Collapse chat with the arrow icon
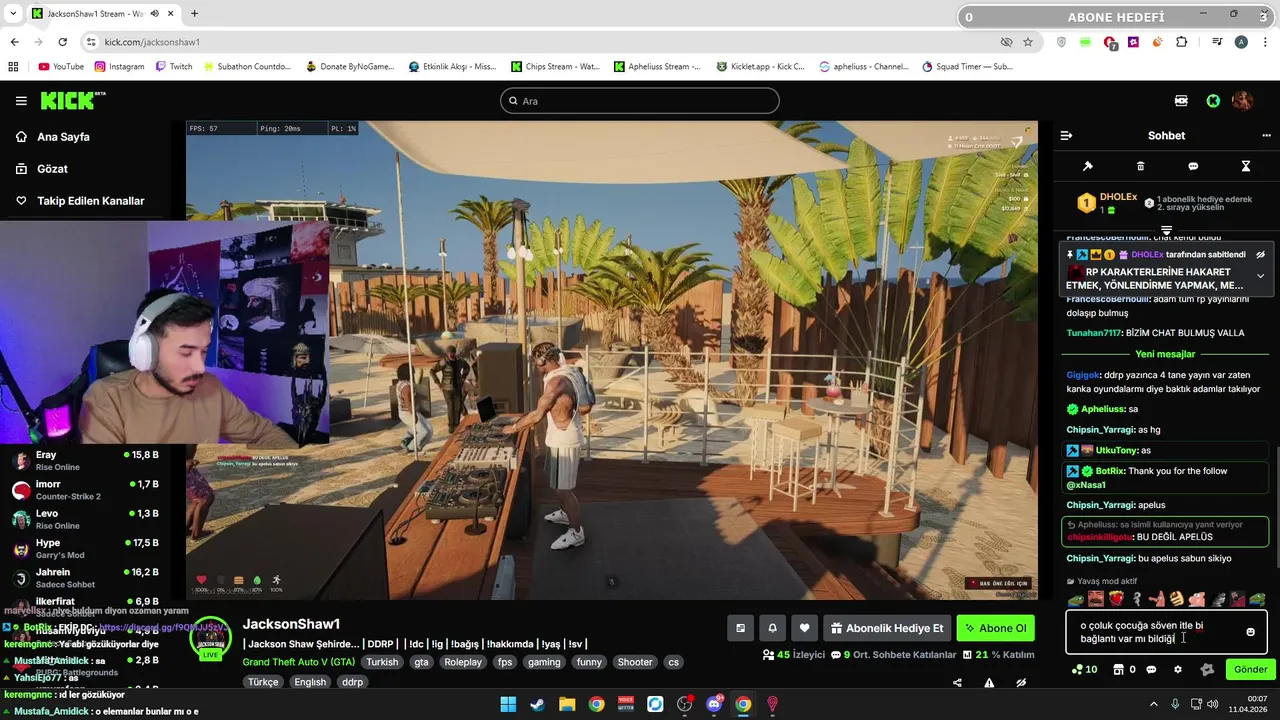1280x720 pixels. click(x=1066, y=135)
